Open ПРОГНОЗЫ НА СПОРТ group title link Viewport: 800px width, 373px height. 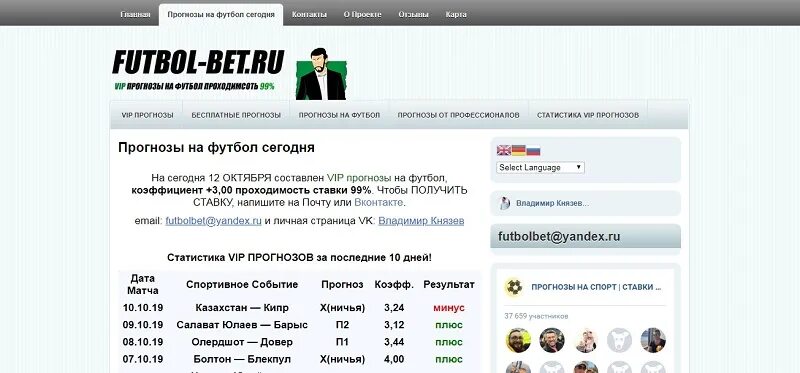(x=596, y=287)
